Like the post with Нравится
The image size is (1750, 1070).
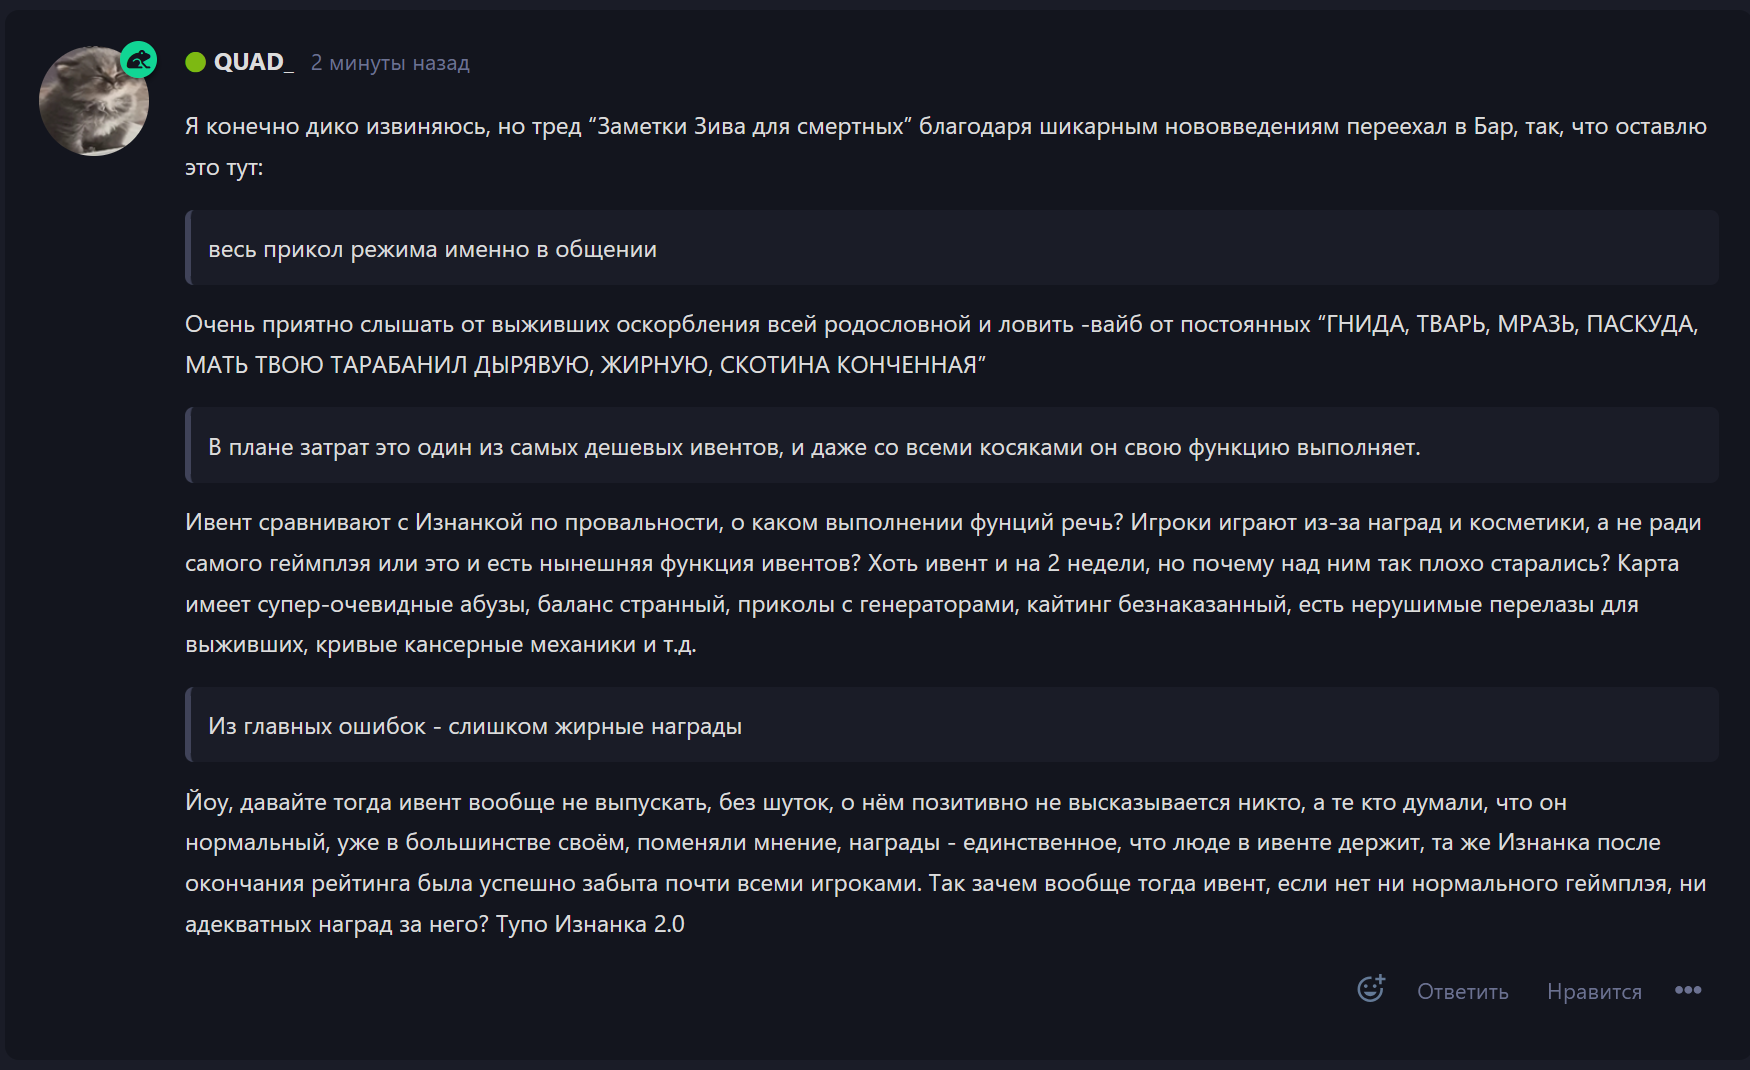(1594, 991)
